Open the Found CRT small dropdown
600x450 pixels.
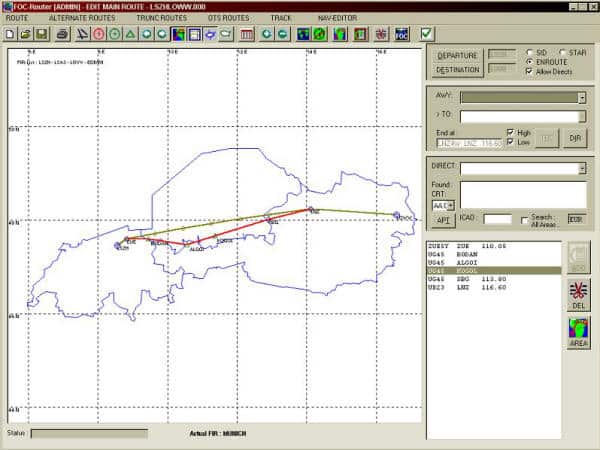pyautogui.click(x=450, y=205)
